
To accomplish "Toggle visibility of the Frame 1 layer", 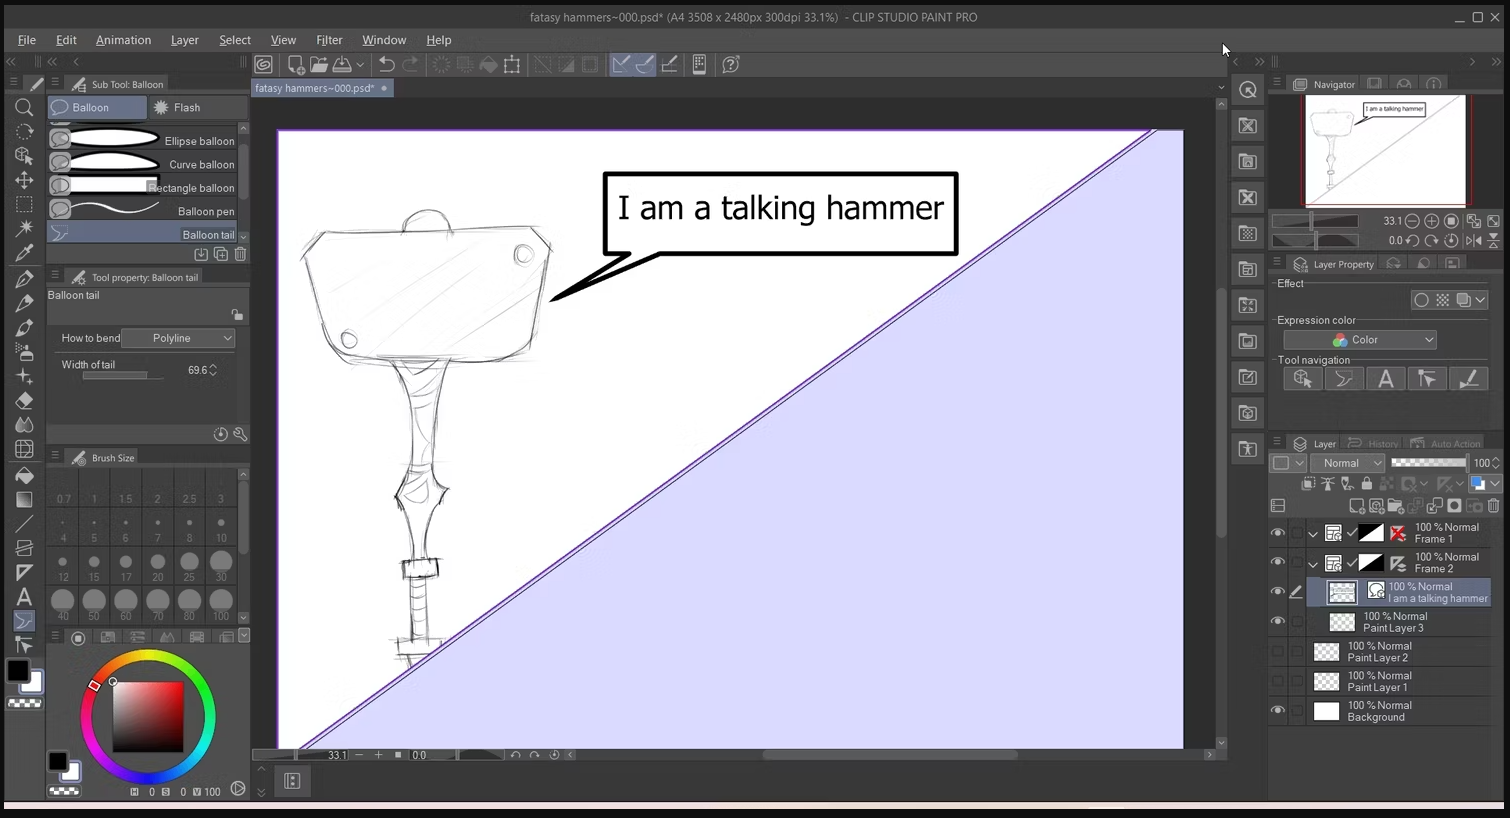I will (1277, 533).
